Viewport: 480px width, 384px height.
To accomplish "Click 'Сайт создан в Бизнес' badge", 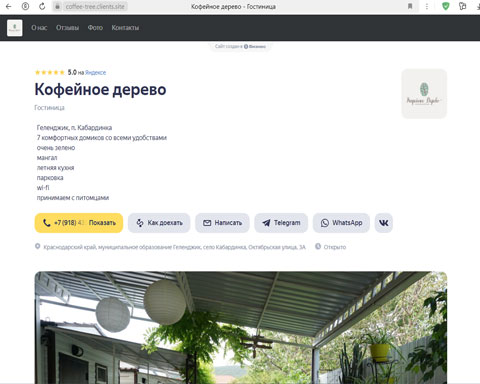I will (x=240, y=46).
